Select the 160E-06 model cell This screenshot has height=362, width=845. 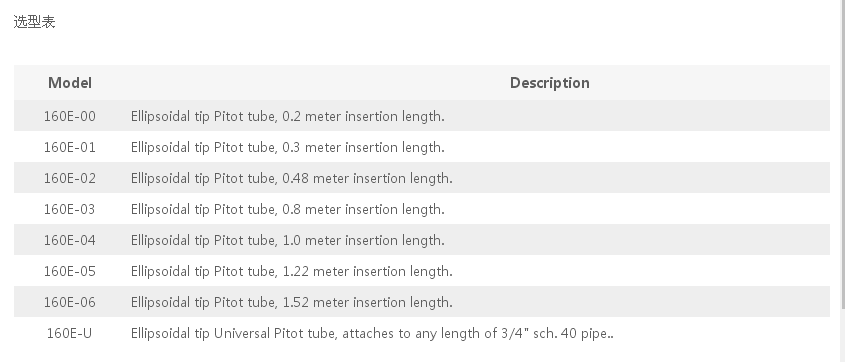70,303
